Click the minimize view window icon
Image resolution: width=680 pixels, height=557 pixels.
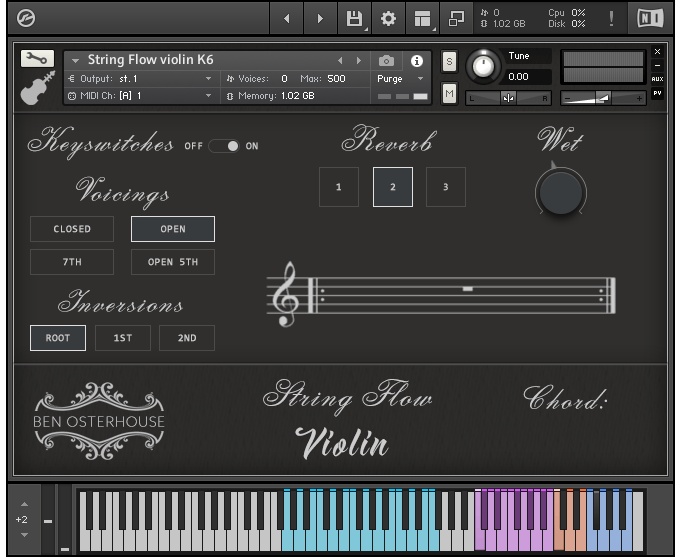pyautogui.click(x=457, y=18)
